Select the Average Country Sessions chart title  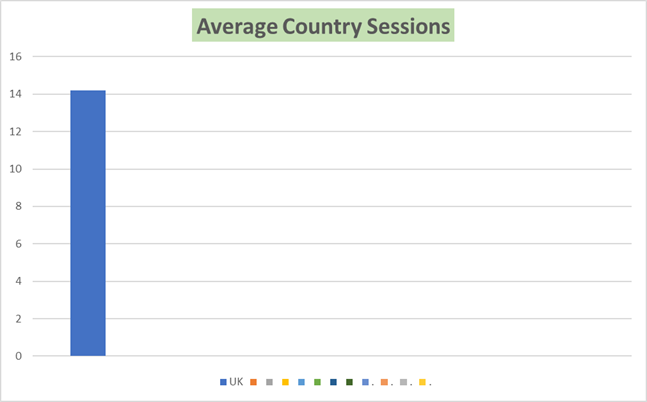[323, 27]
